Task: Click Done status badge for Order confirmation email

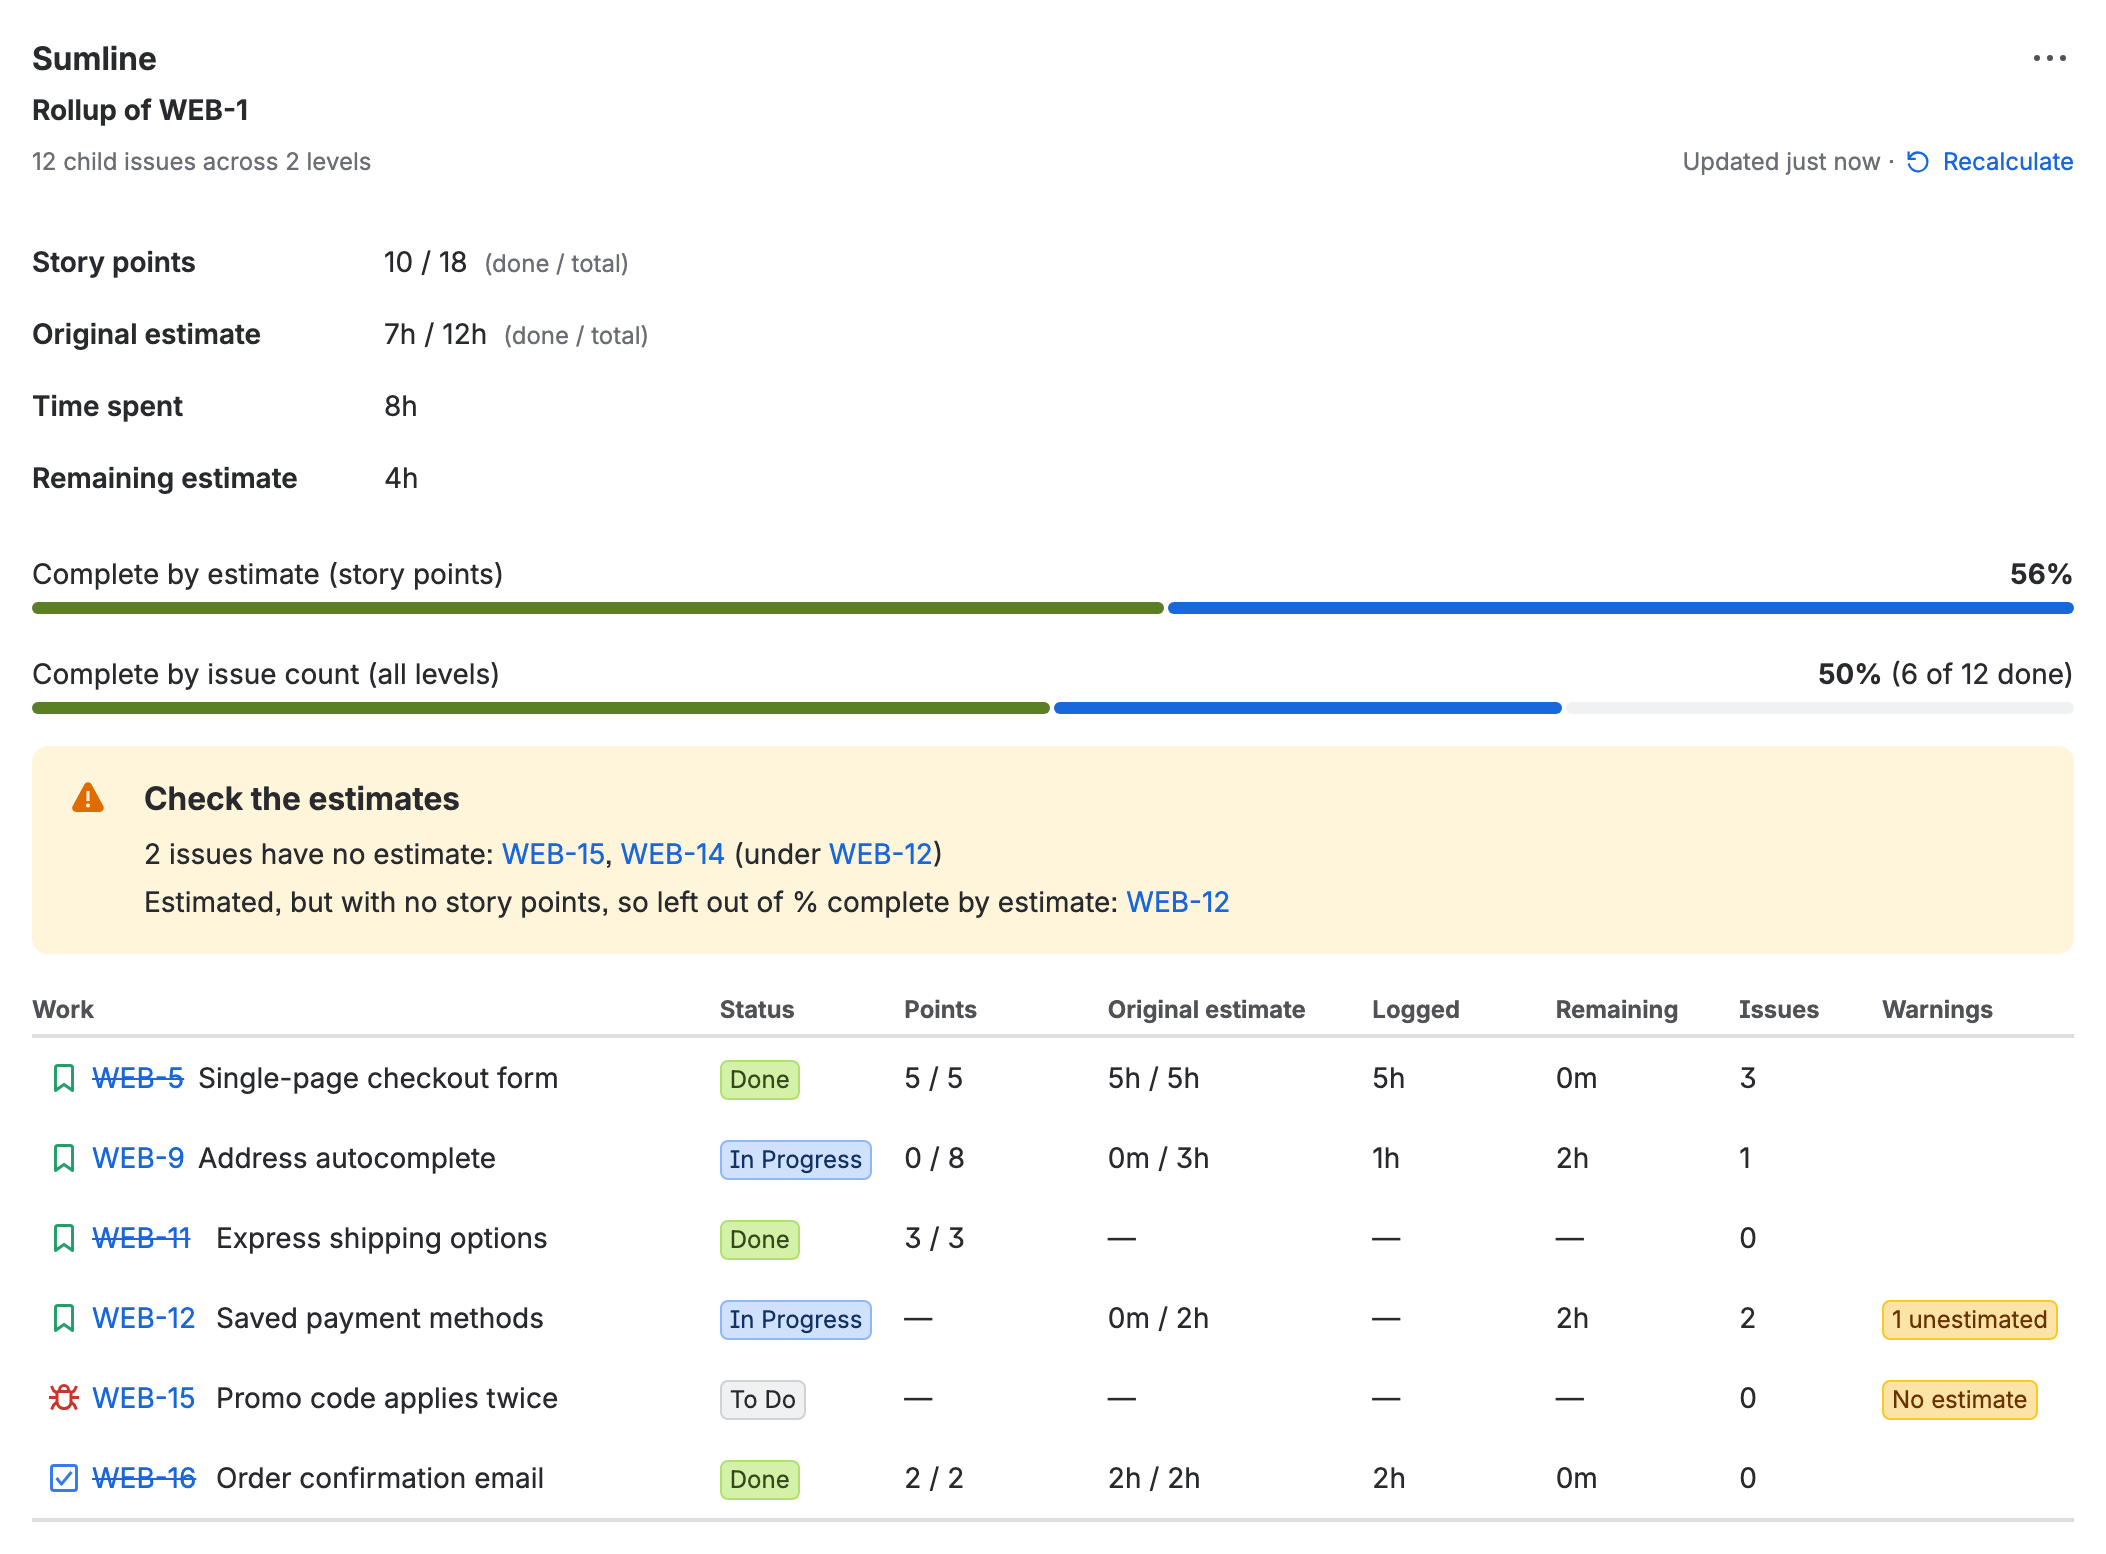Action: (x=760, y=1479)
